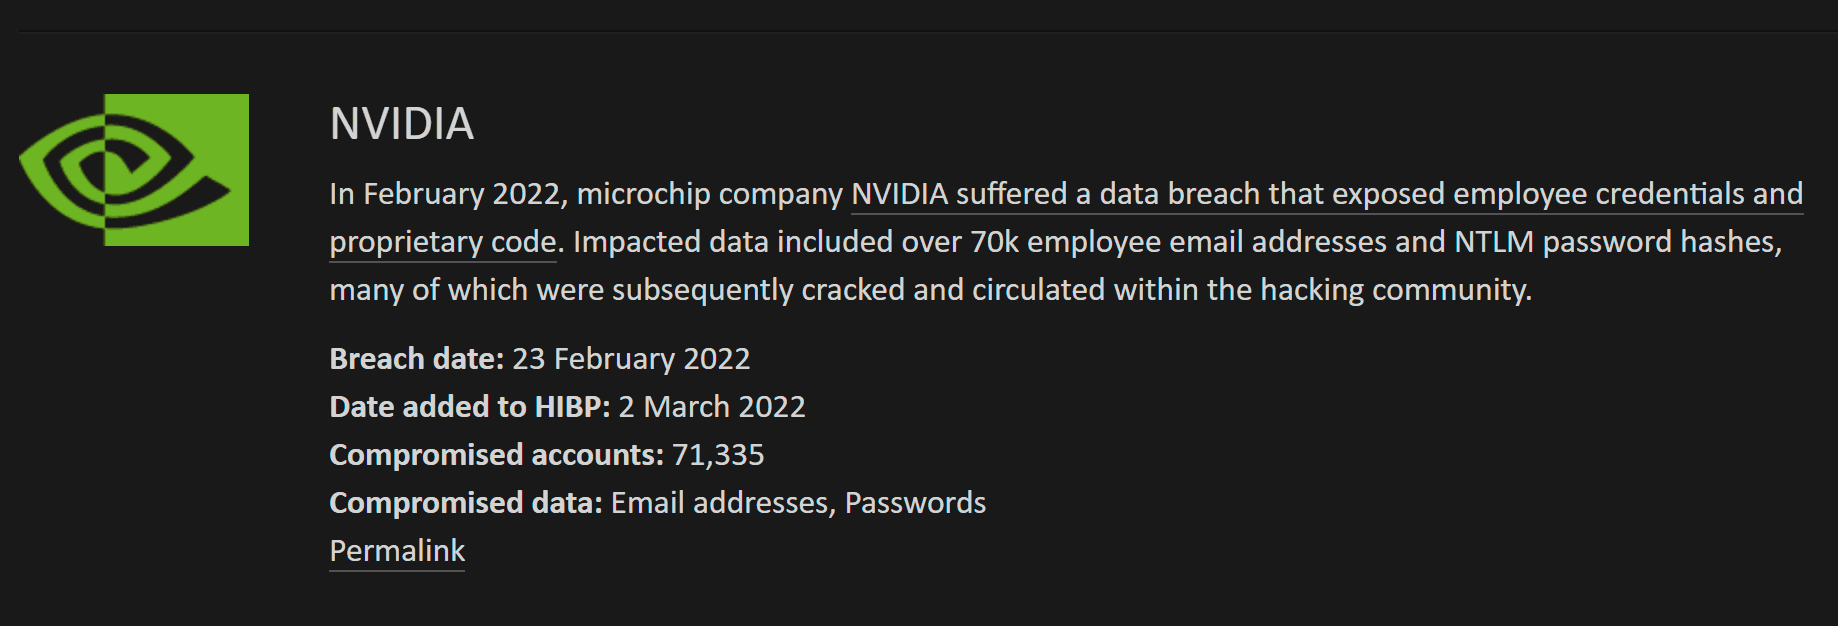Click the 'Compromised accounts:' label
The height and width of the screenshot is (626, 1838).
click(x=497, y=454)
